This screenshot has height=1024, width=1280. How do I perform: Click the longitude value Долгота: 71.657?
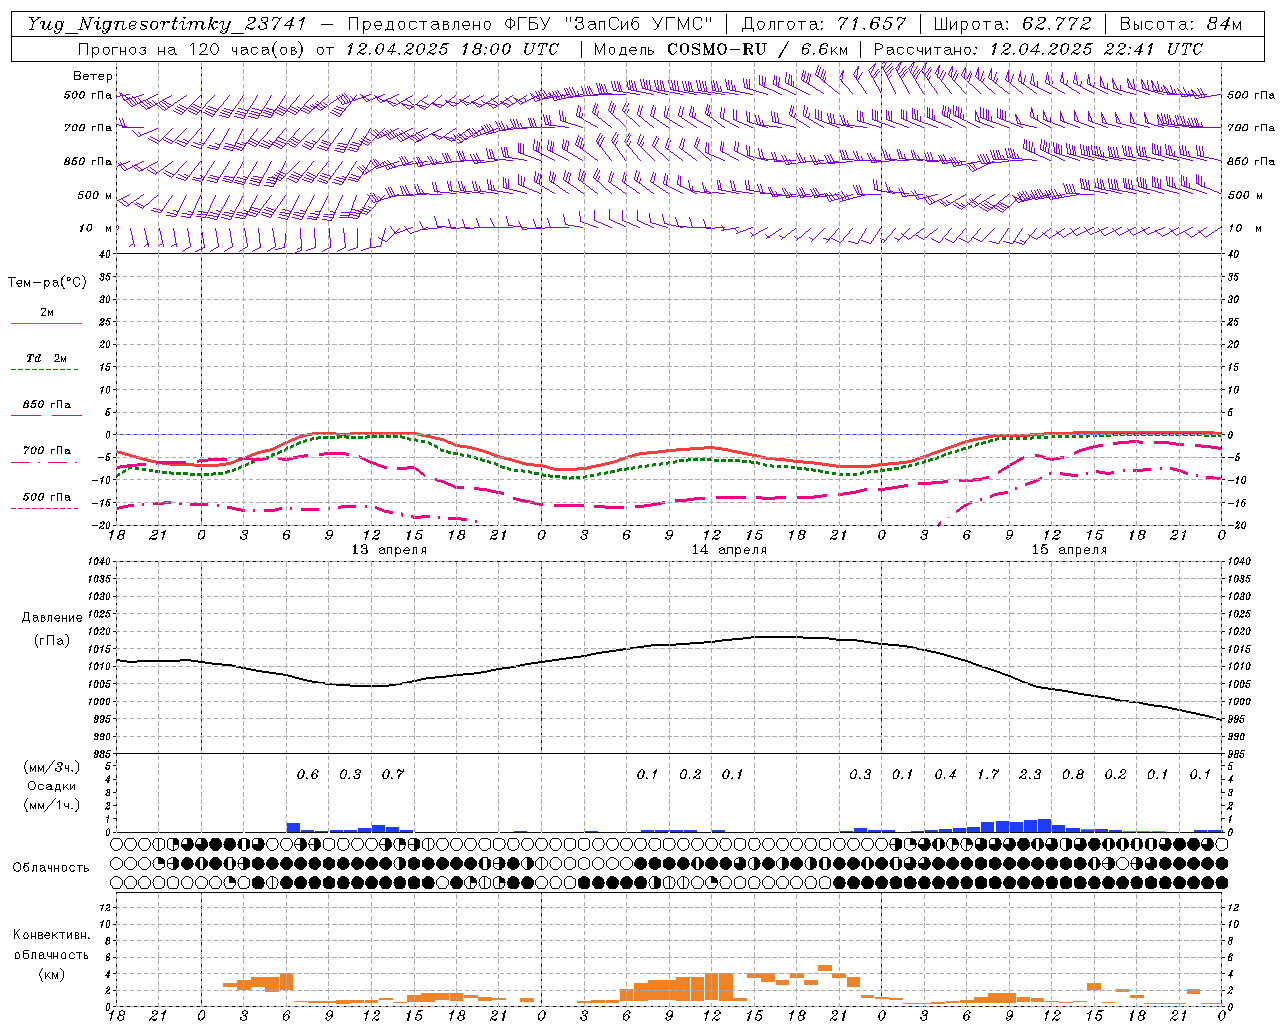824,24
